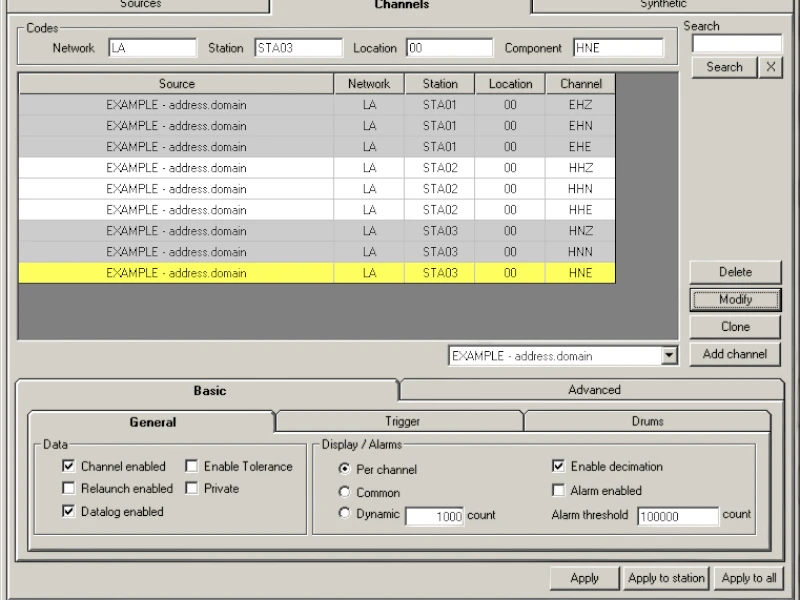Clear search with the X button

(x=769, y=67)
